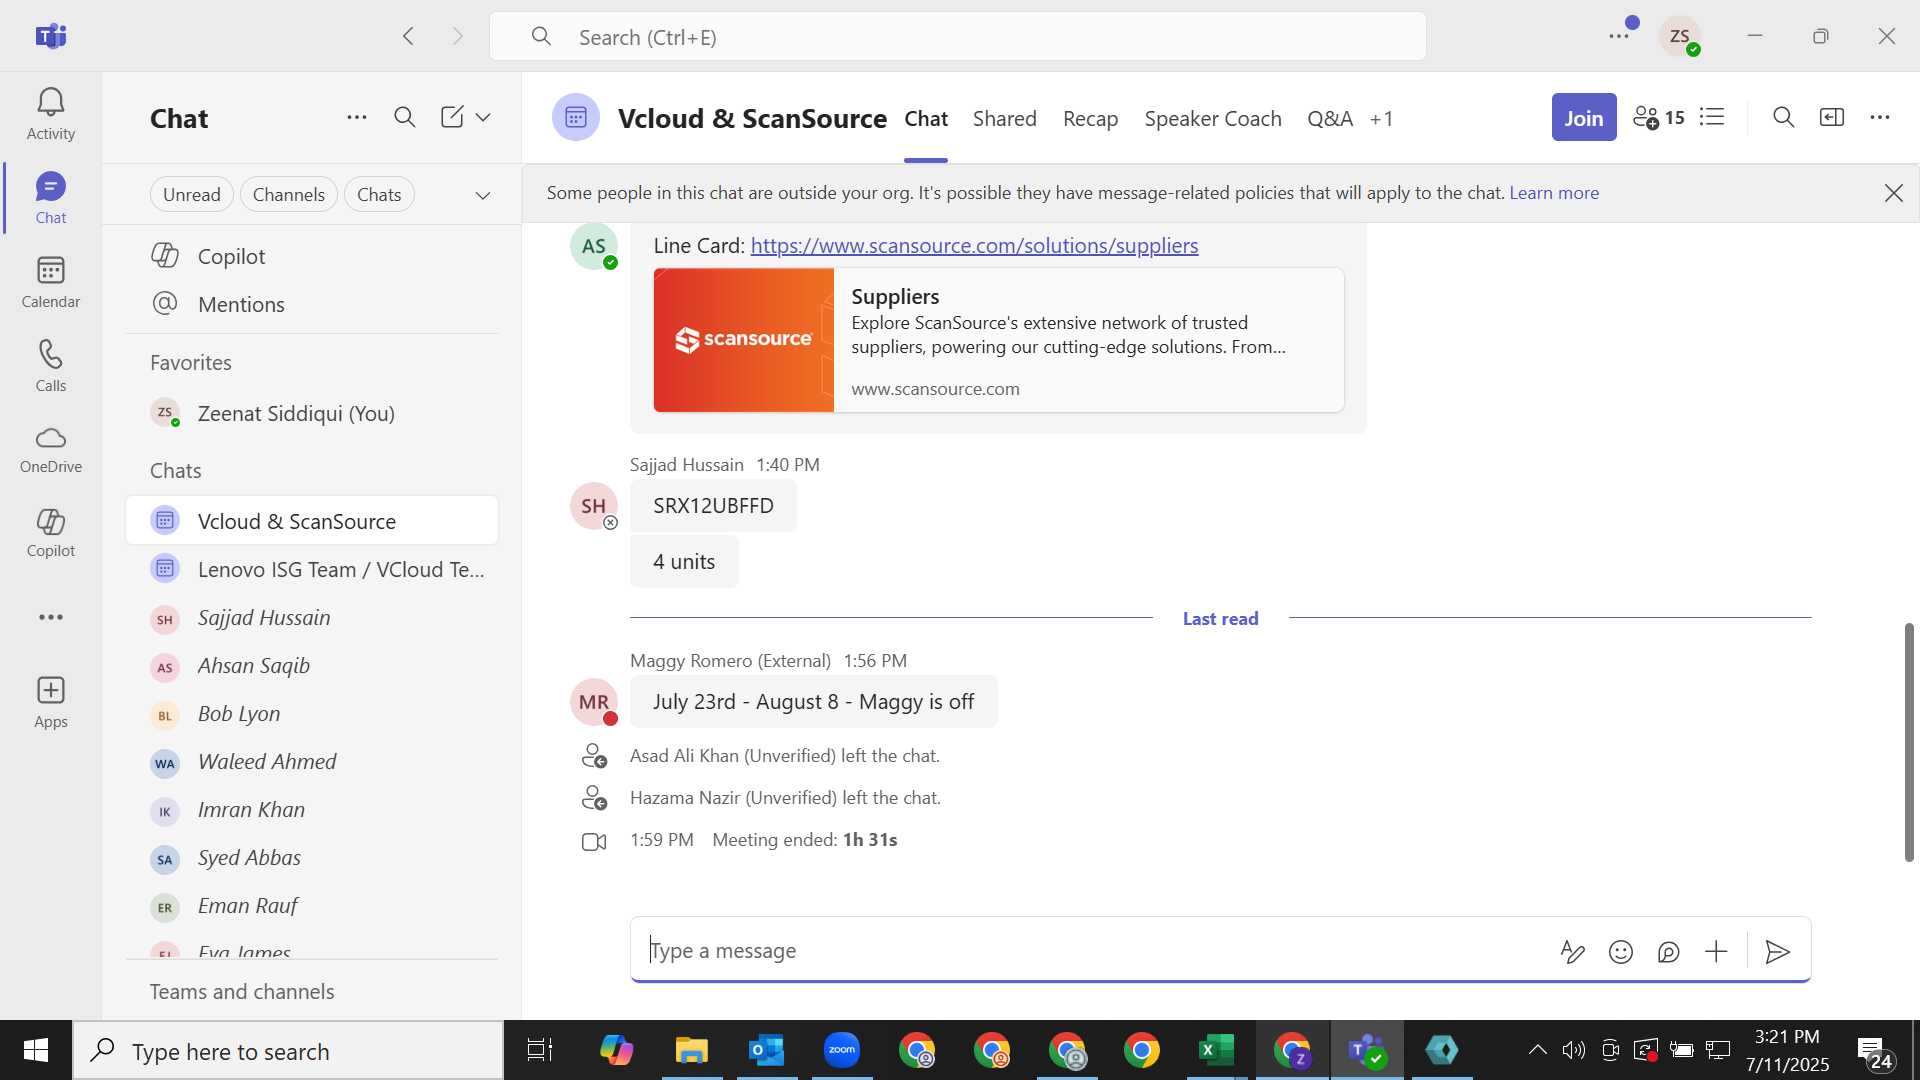1920x1080 pixels.
Task: Open Copilot in the app rail
Action: tap(51, 533)
